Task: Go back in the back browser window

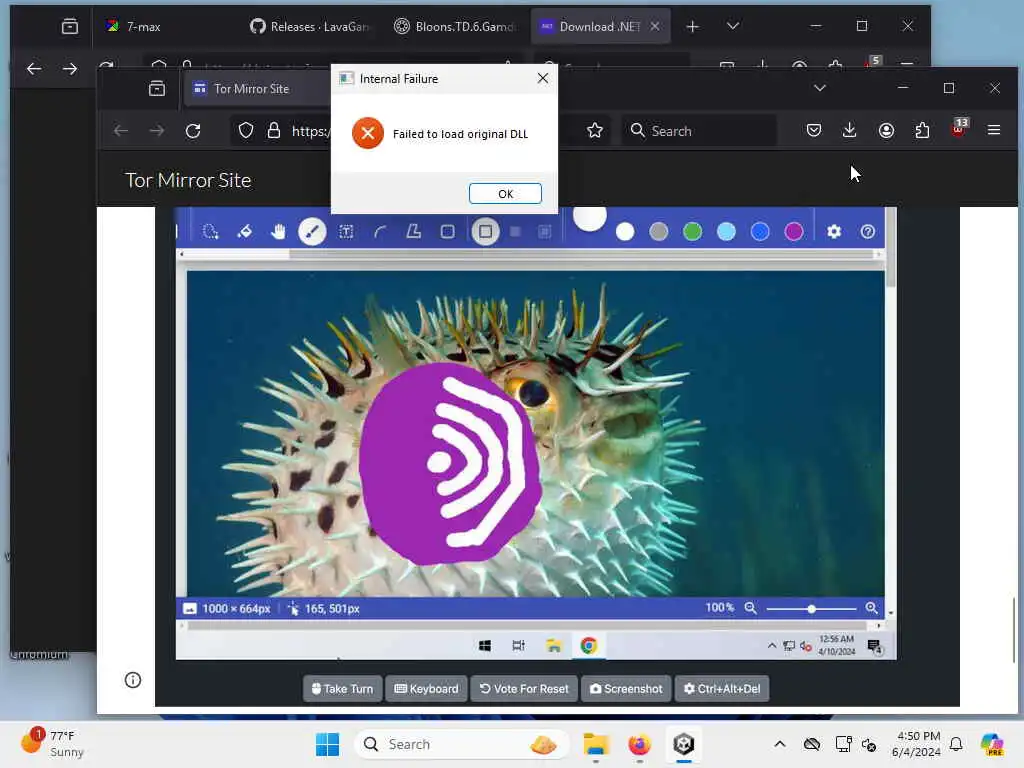Action: [34, 69]
